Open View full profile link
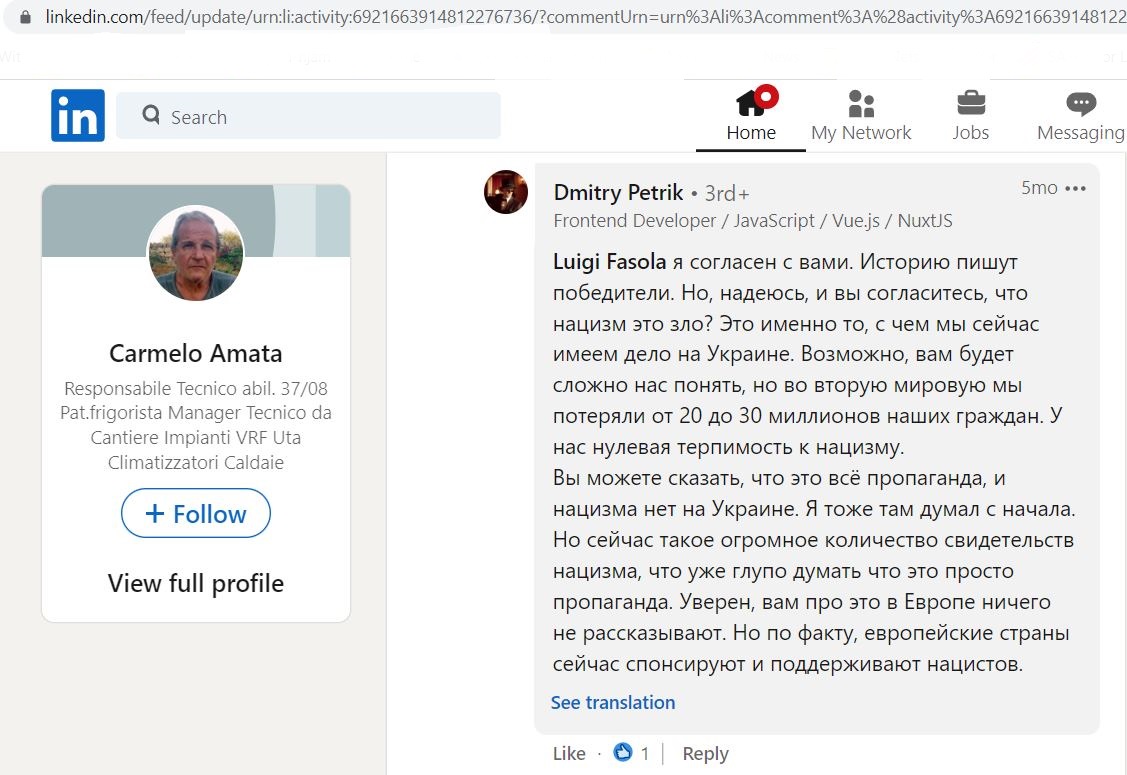The image size is (1127, 775). tap(196, 583)
